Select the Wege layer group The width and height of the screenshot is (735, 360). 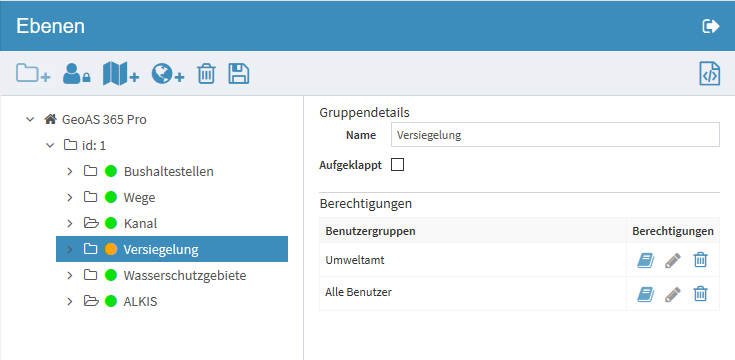(x=139, y=198)
